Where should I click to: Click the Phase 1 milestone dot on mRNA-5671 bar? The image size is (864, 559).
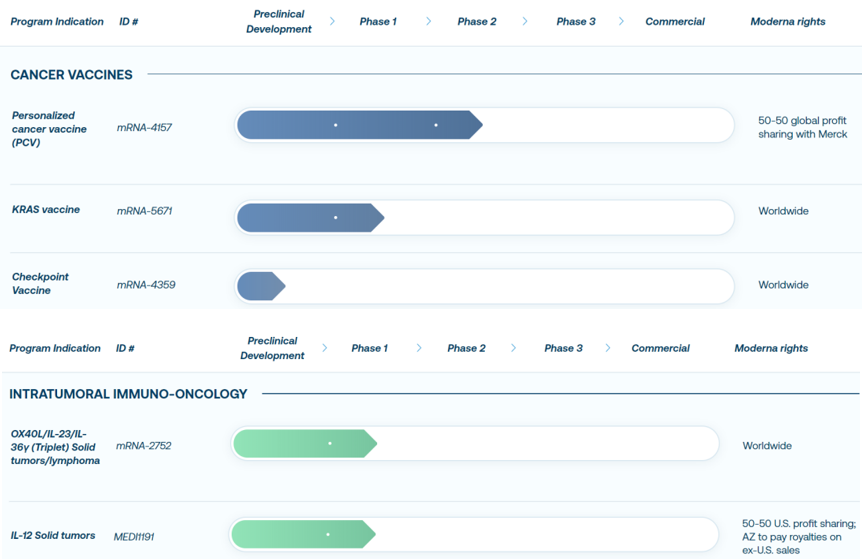336,217
